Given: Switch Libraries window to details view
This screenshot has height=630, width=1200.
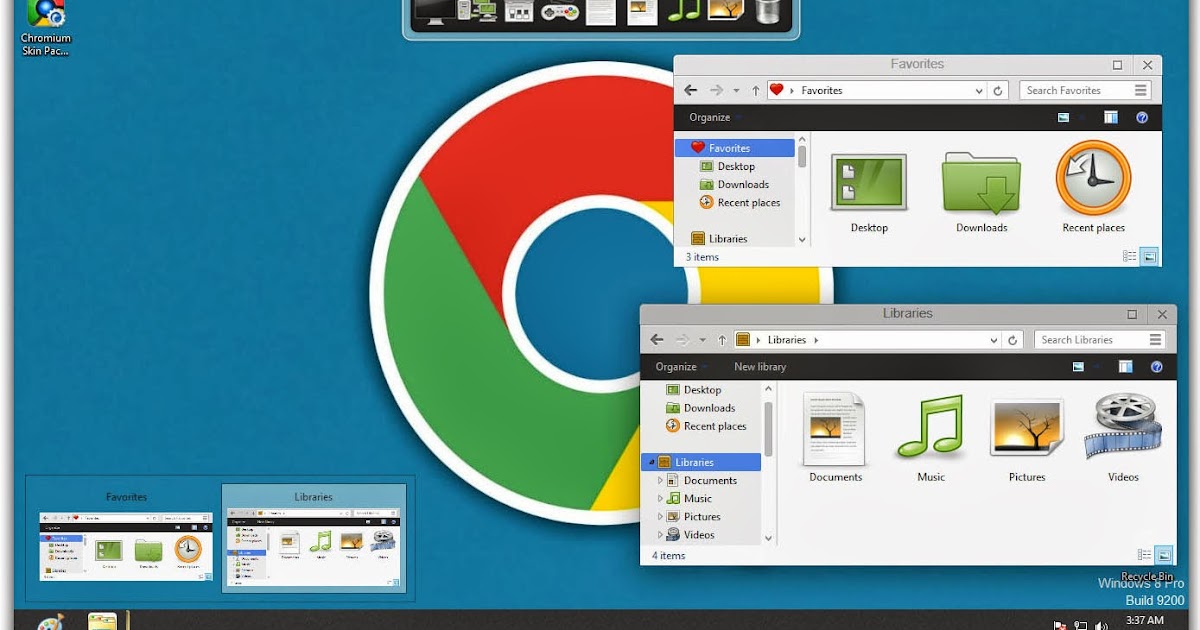Looking at the screenshot, I should coord(1145,555).
